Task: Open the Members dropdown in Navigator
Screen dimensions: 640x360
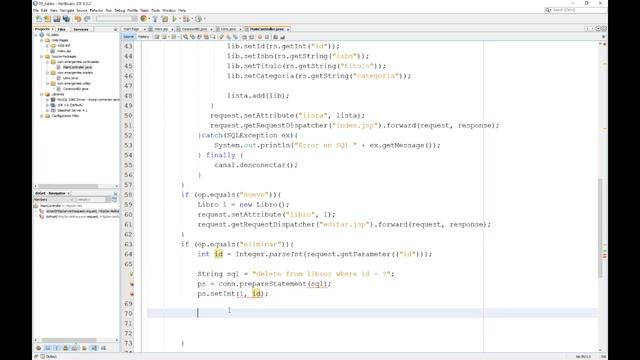Action: pyautogui.click(x=52, y=200)
